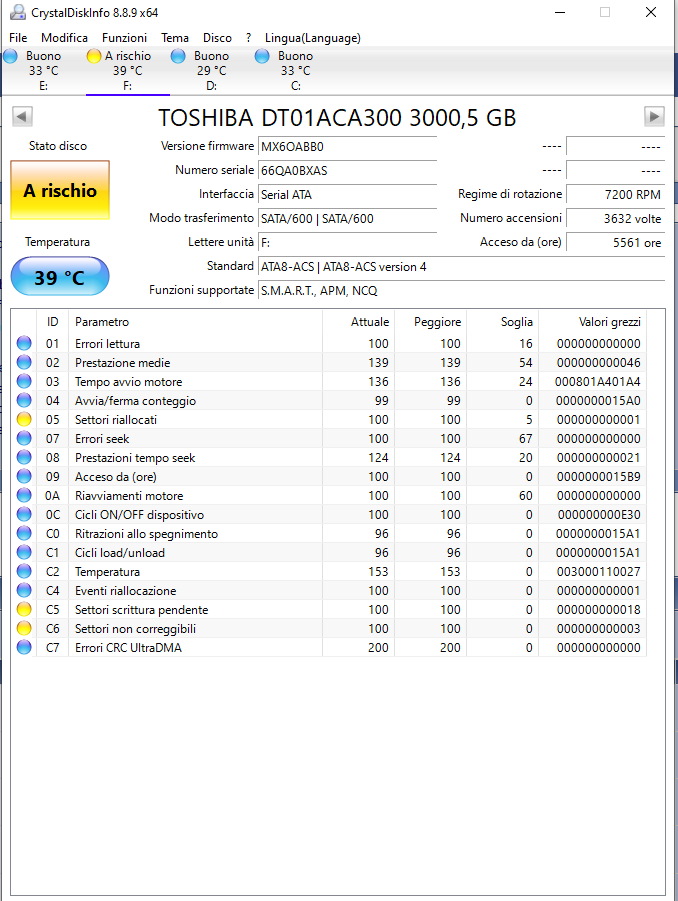Click the blue status orb for drive D:
The image size is (678, 901).
178,56
